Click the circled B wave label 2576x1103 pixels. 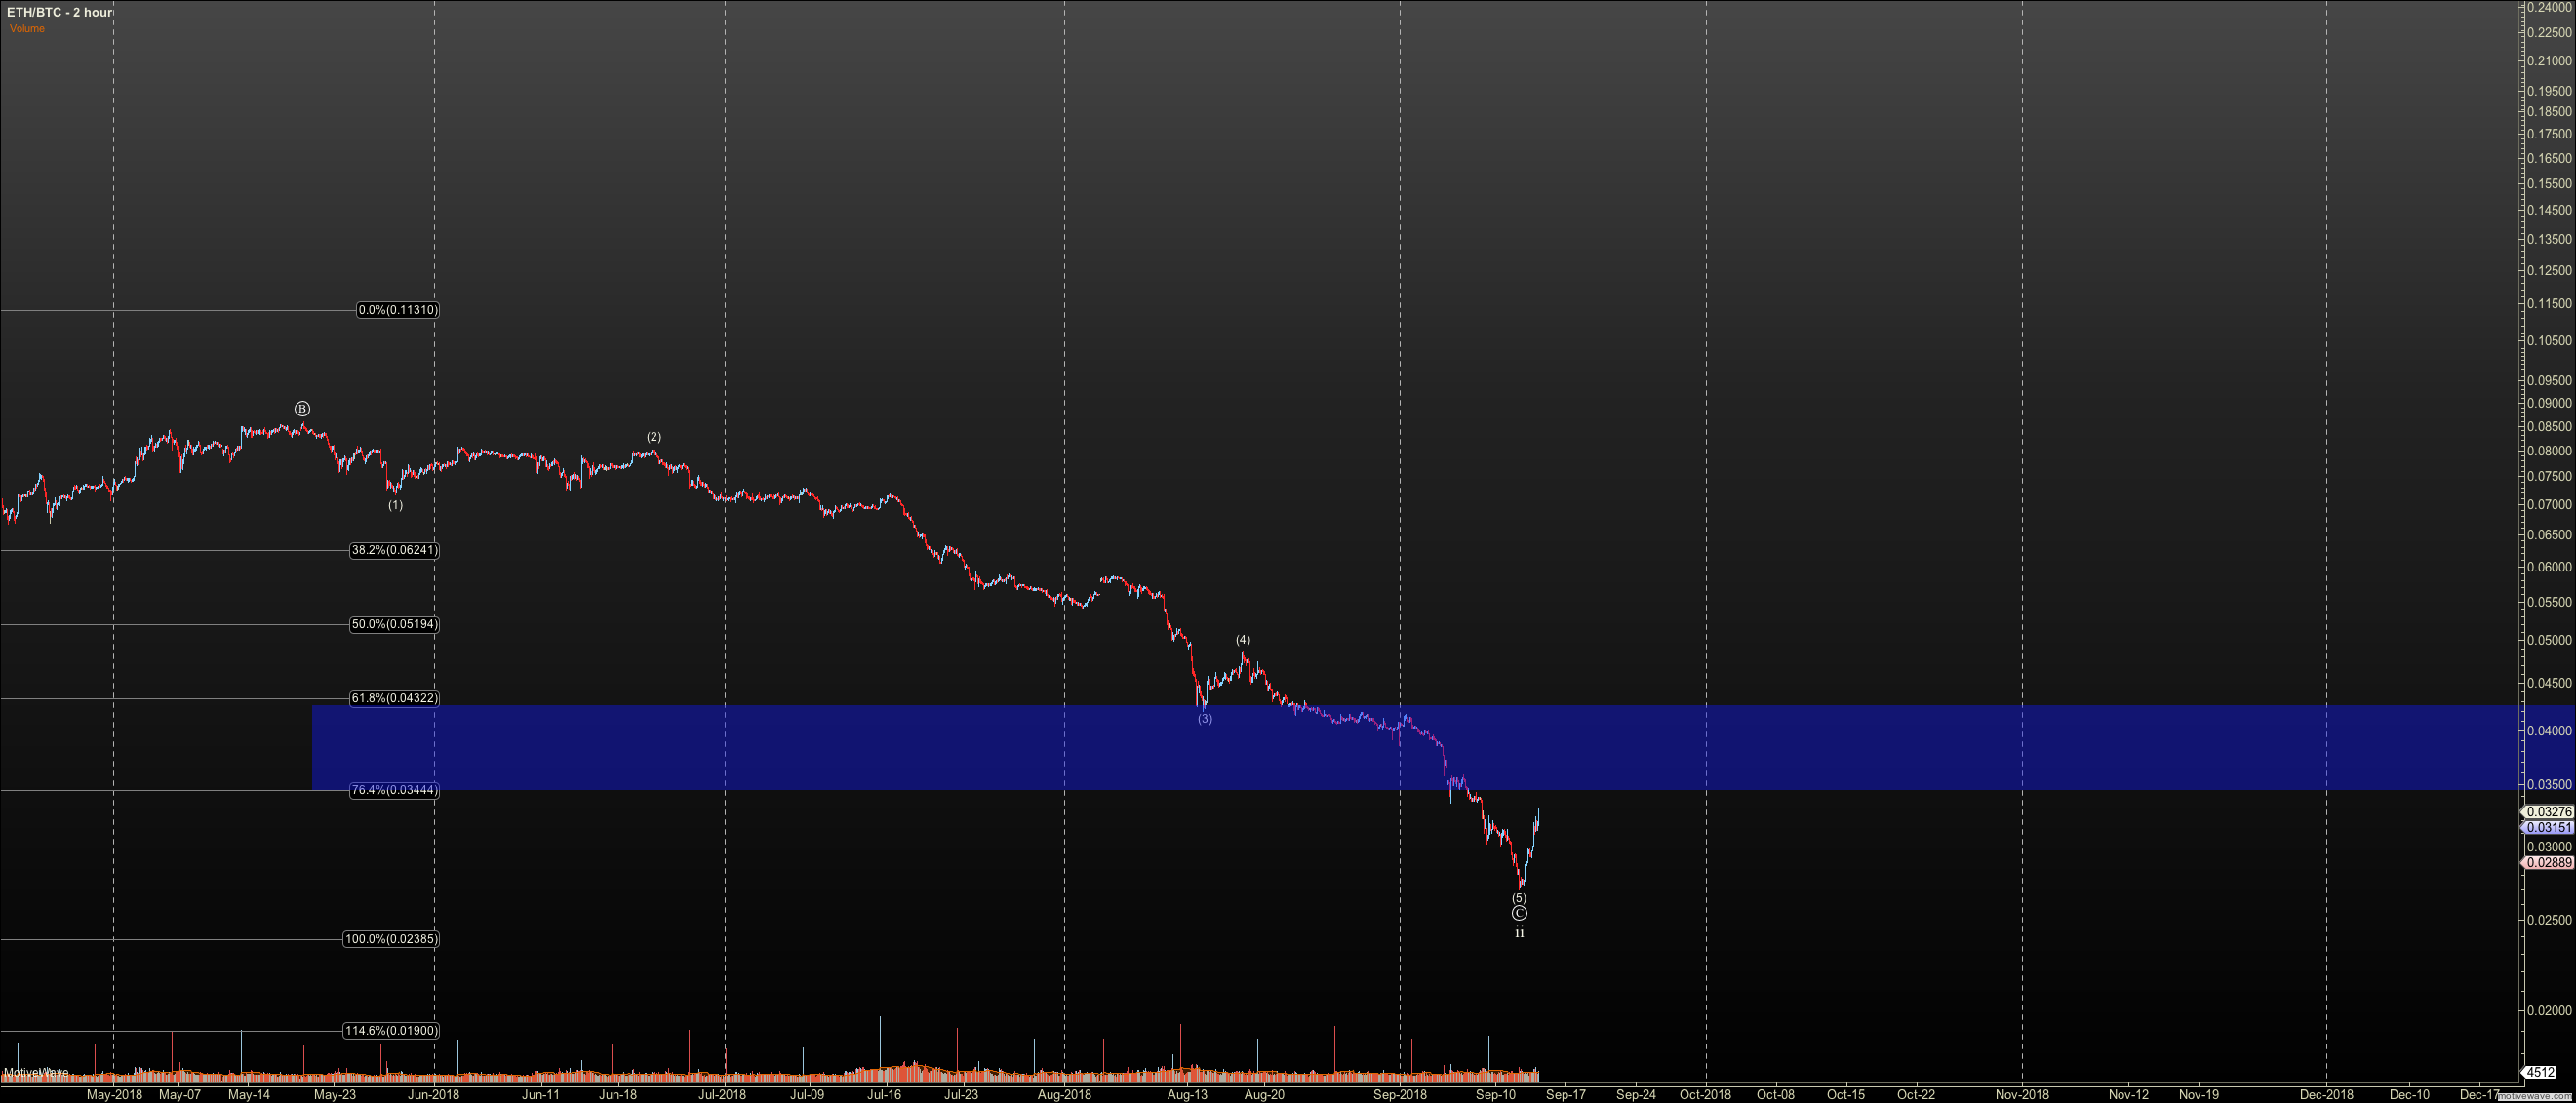click(302, 408)
